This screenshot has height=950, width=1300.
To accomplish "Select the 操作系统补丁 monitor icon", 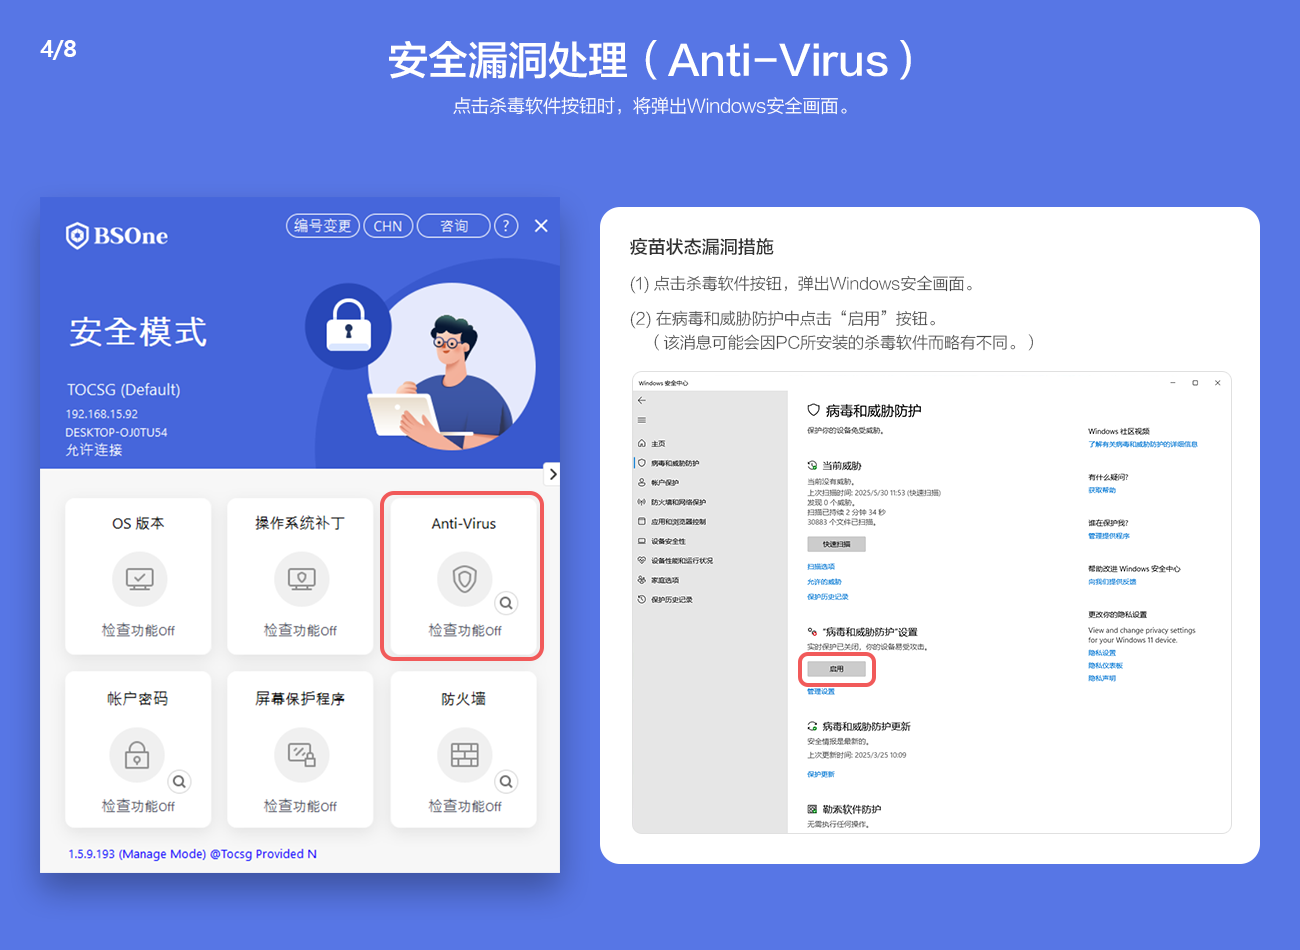I will point(301,579).
